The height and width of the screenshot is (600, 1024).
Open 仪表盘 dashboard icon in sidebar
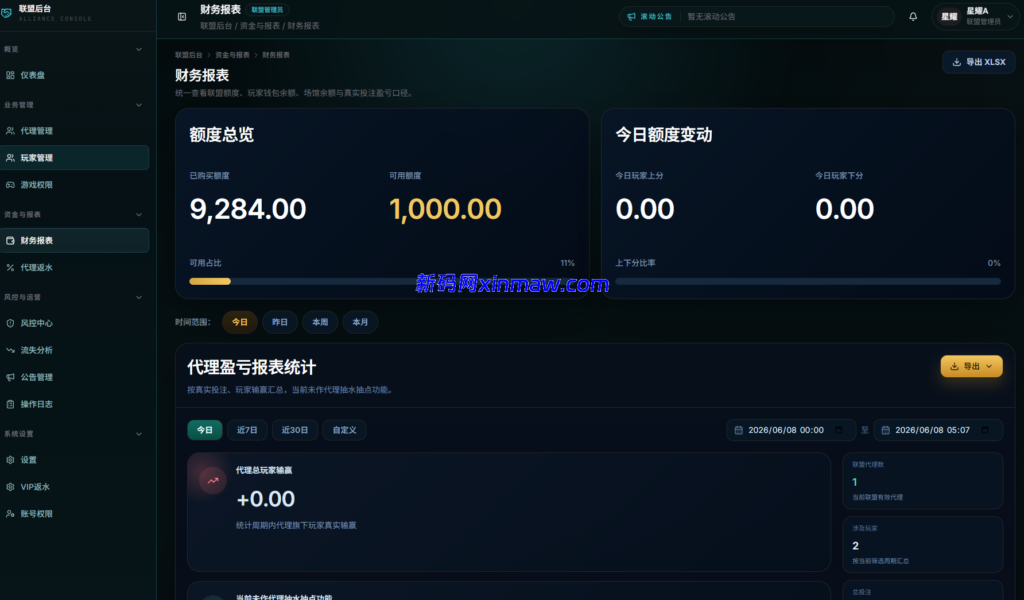tap(10, 75)
